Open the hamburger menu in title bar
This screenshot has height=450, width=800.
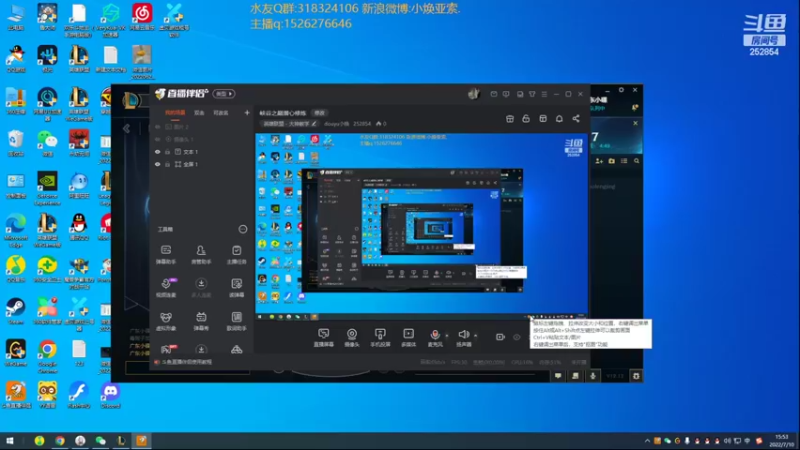tap(544, 94)
